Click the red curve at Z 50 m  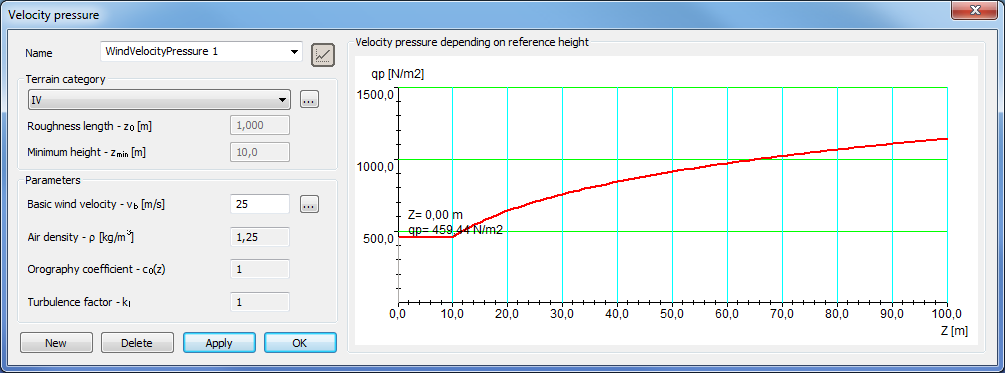click(672, 171)
